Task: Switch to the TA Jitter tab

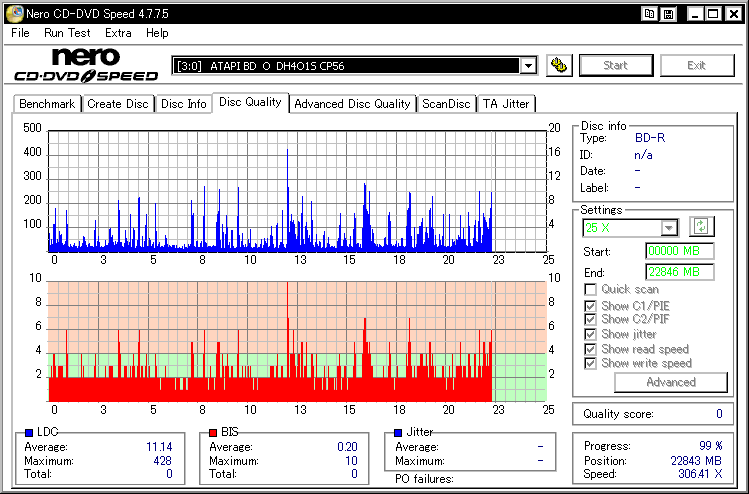Action: [506, 104]
